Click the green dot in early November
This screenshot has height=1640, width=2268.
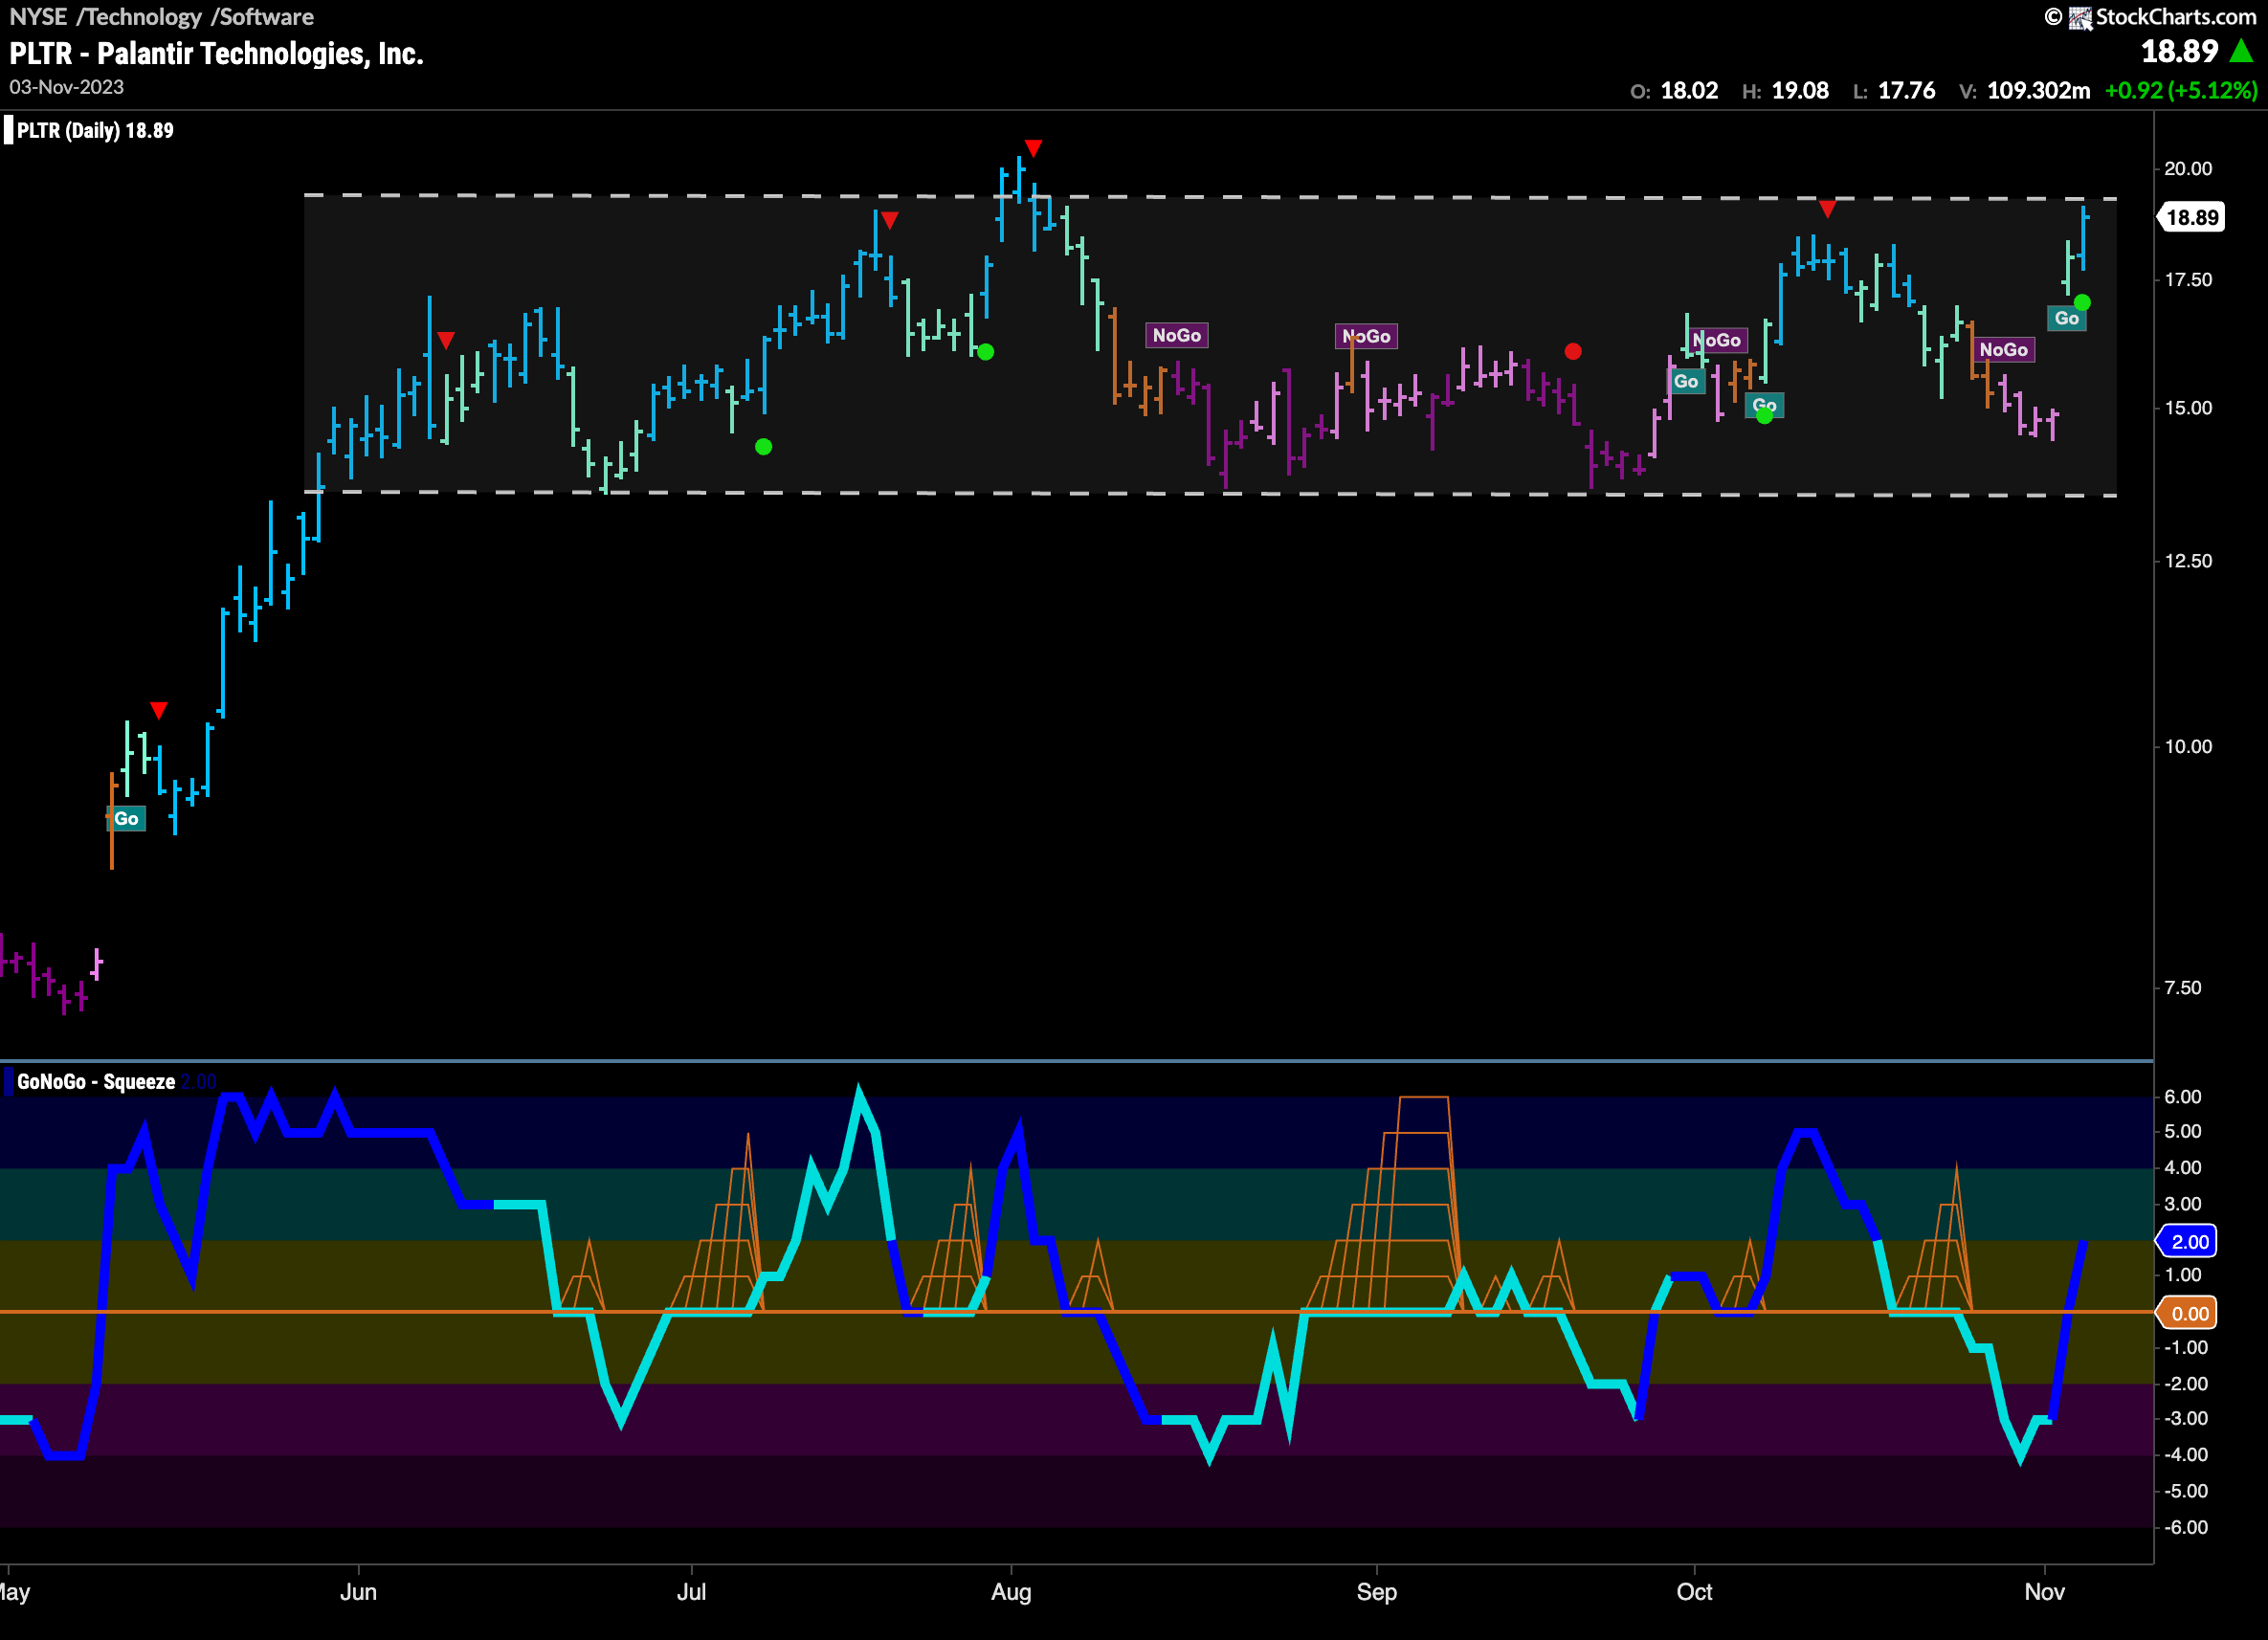pyautogui.click(x=2082, y=302)
